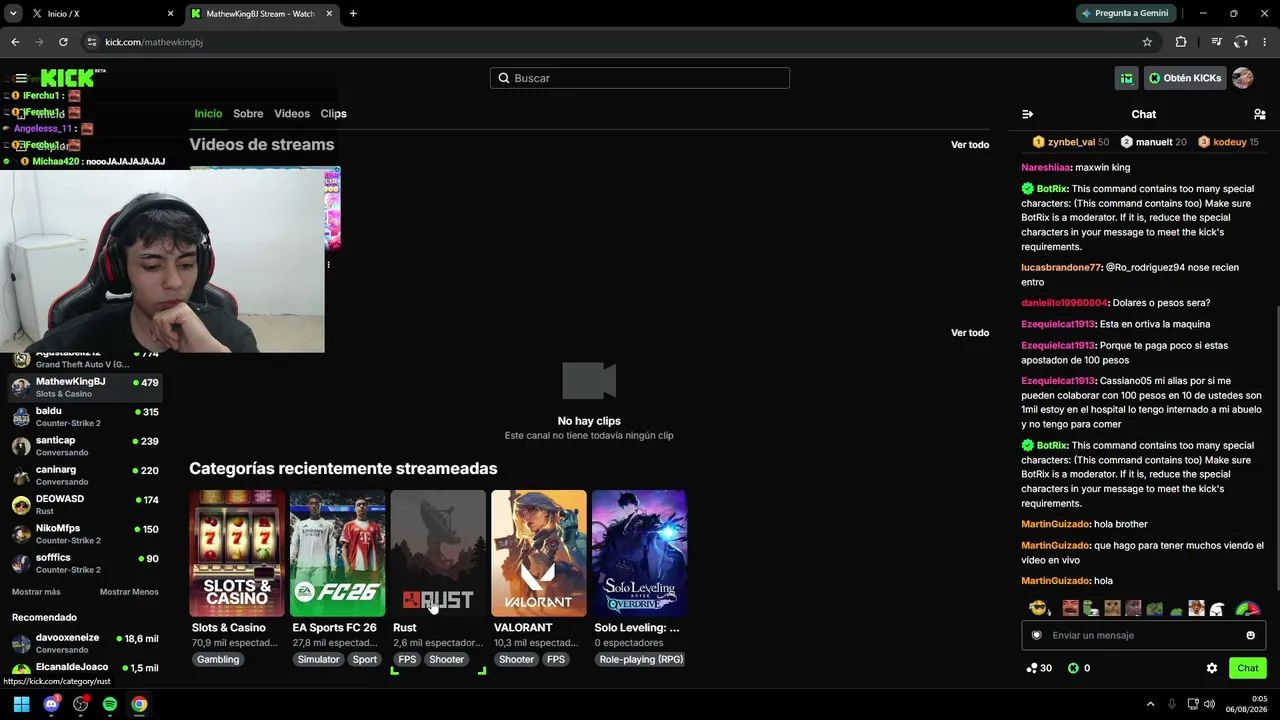Switch to the Sobre channel tab
The width and height of the screenshot is (1280, 720).
pos(248,114)
